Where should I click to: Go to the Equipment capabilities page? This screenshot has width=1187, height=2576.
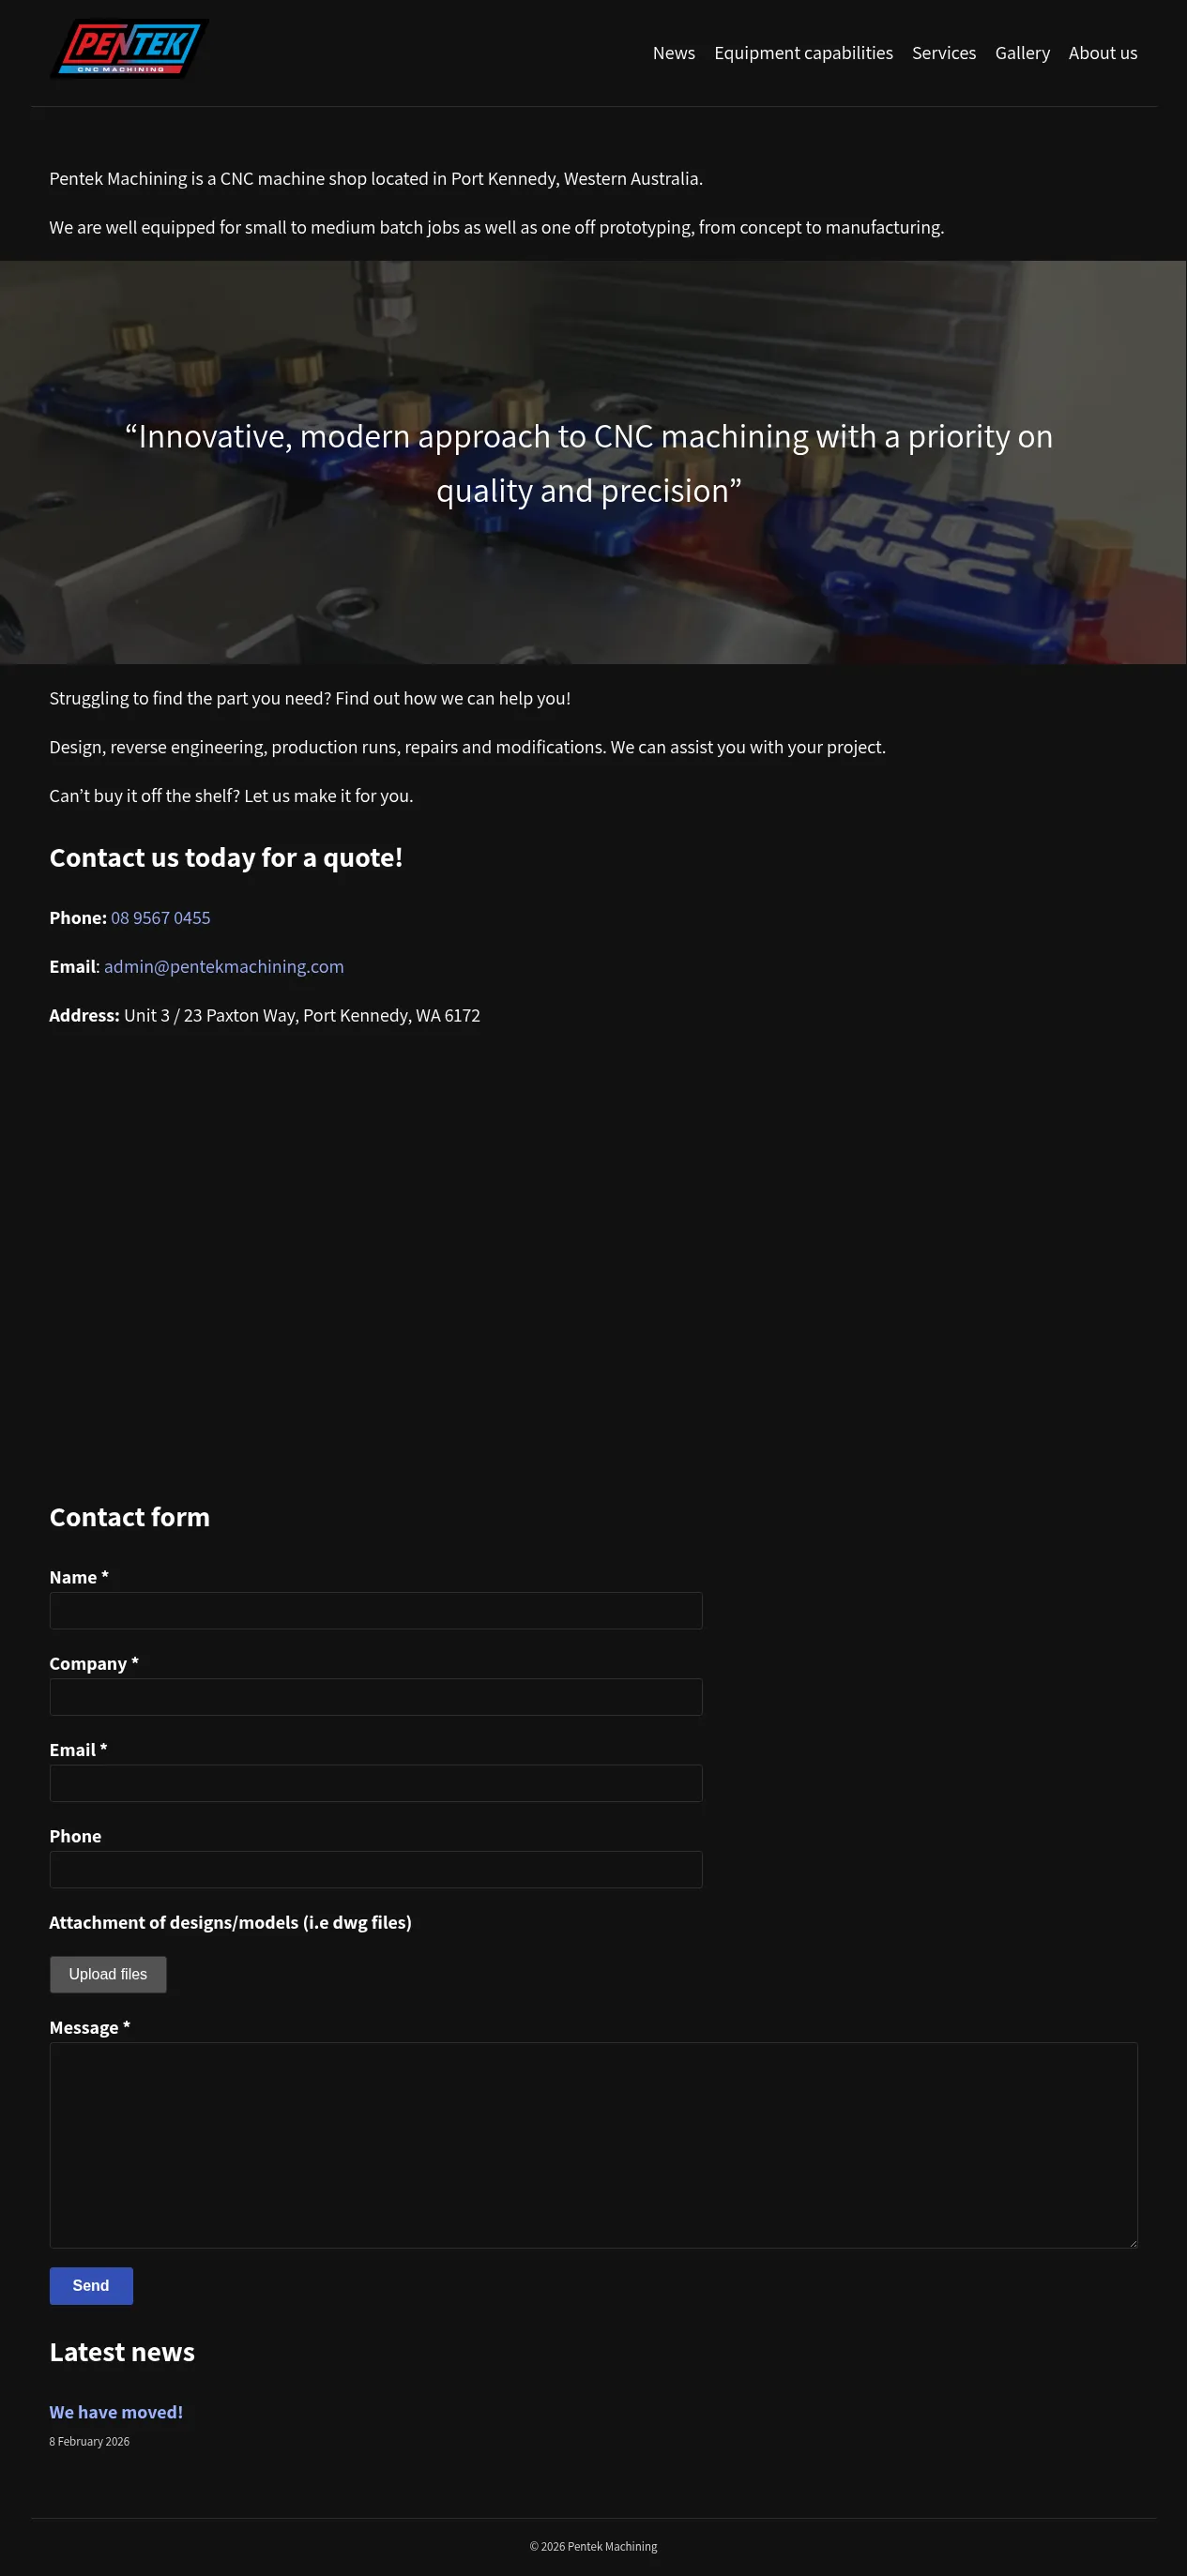coord(803,54)
